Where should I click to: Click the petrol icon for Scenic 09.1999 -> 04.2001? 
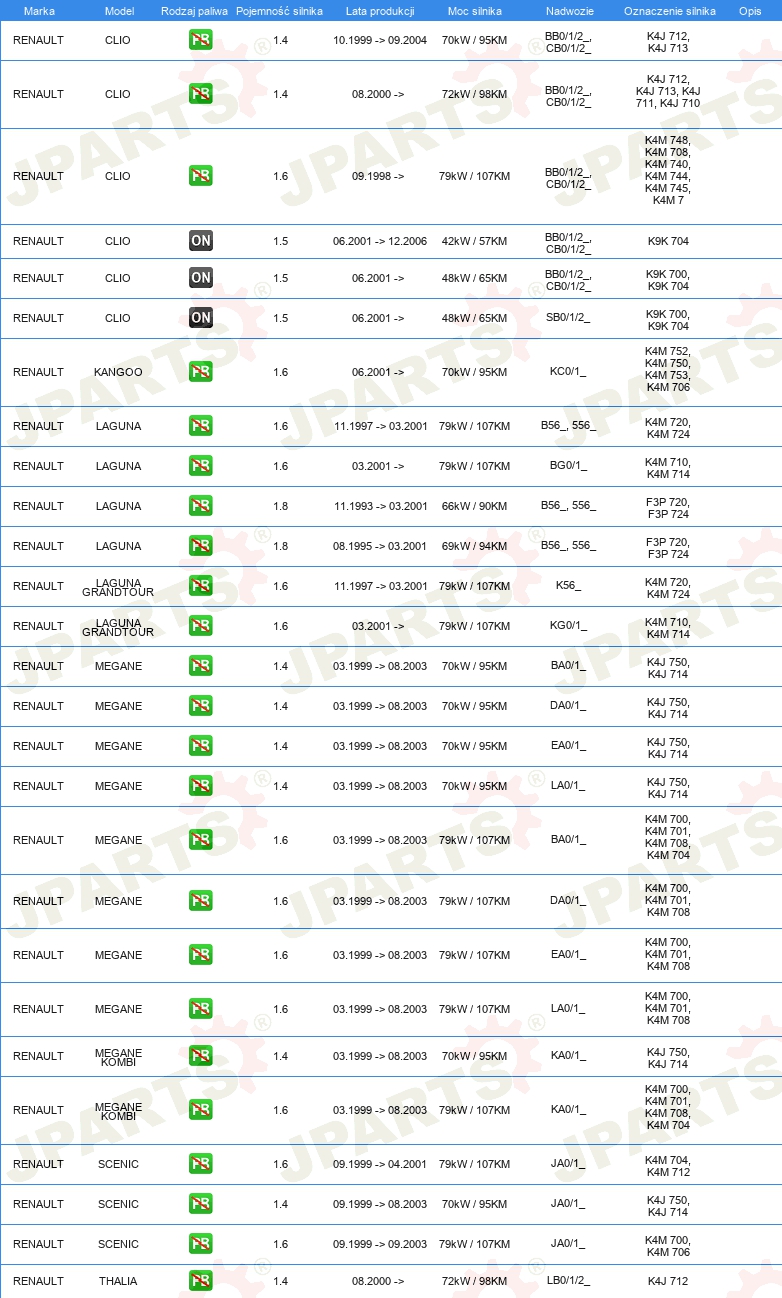[x=201, y=1164]
